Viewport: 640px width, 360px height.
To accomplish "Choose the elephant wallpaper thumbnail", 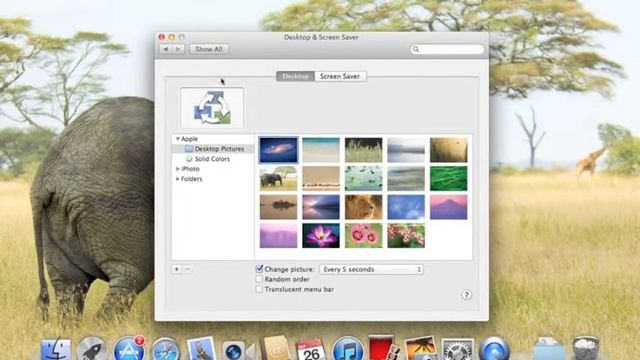I will (x=278, y=178).
